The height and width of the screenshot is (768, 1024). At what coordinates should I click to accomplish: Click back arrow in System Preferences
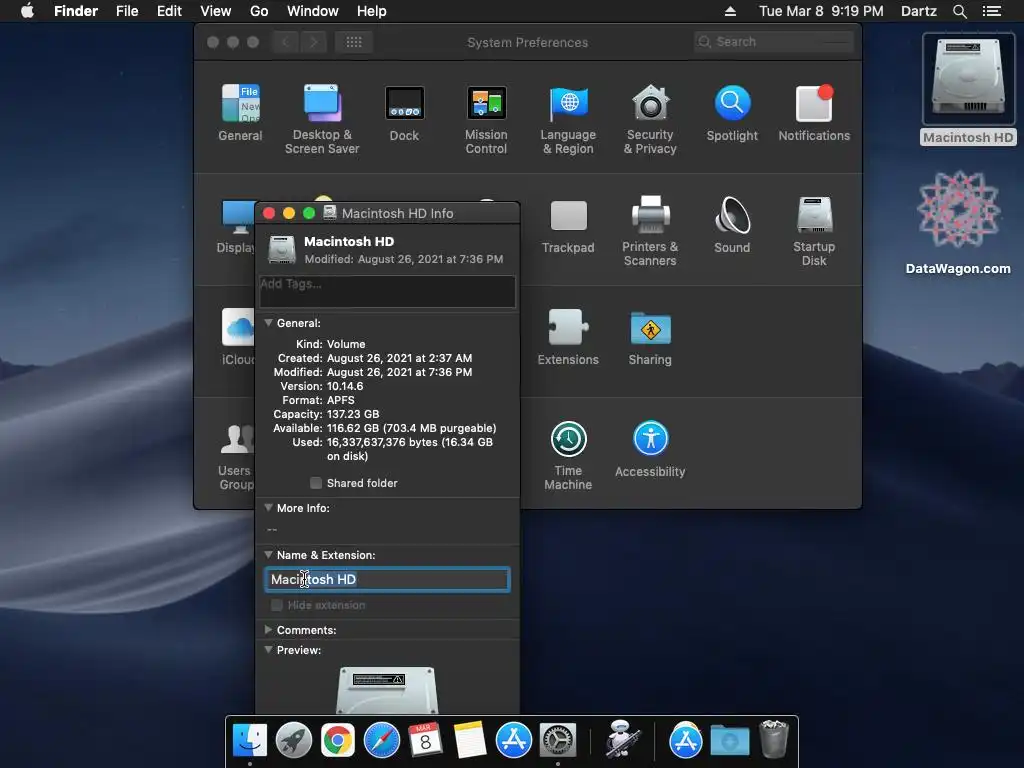click(285, 42)
